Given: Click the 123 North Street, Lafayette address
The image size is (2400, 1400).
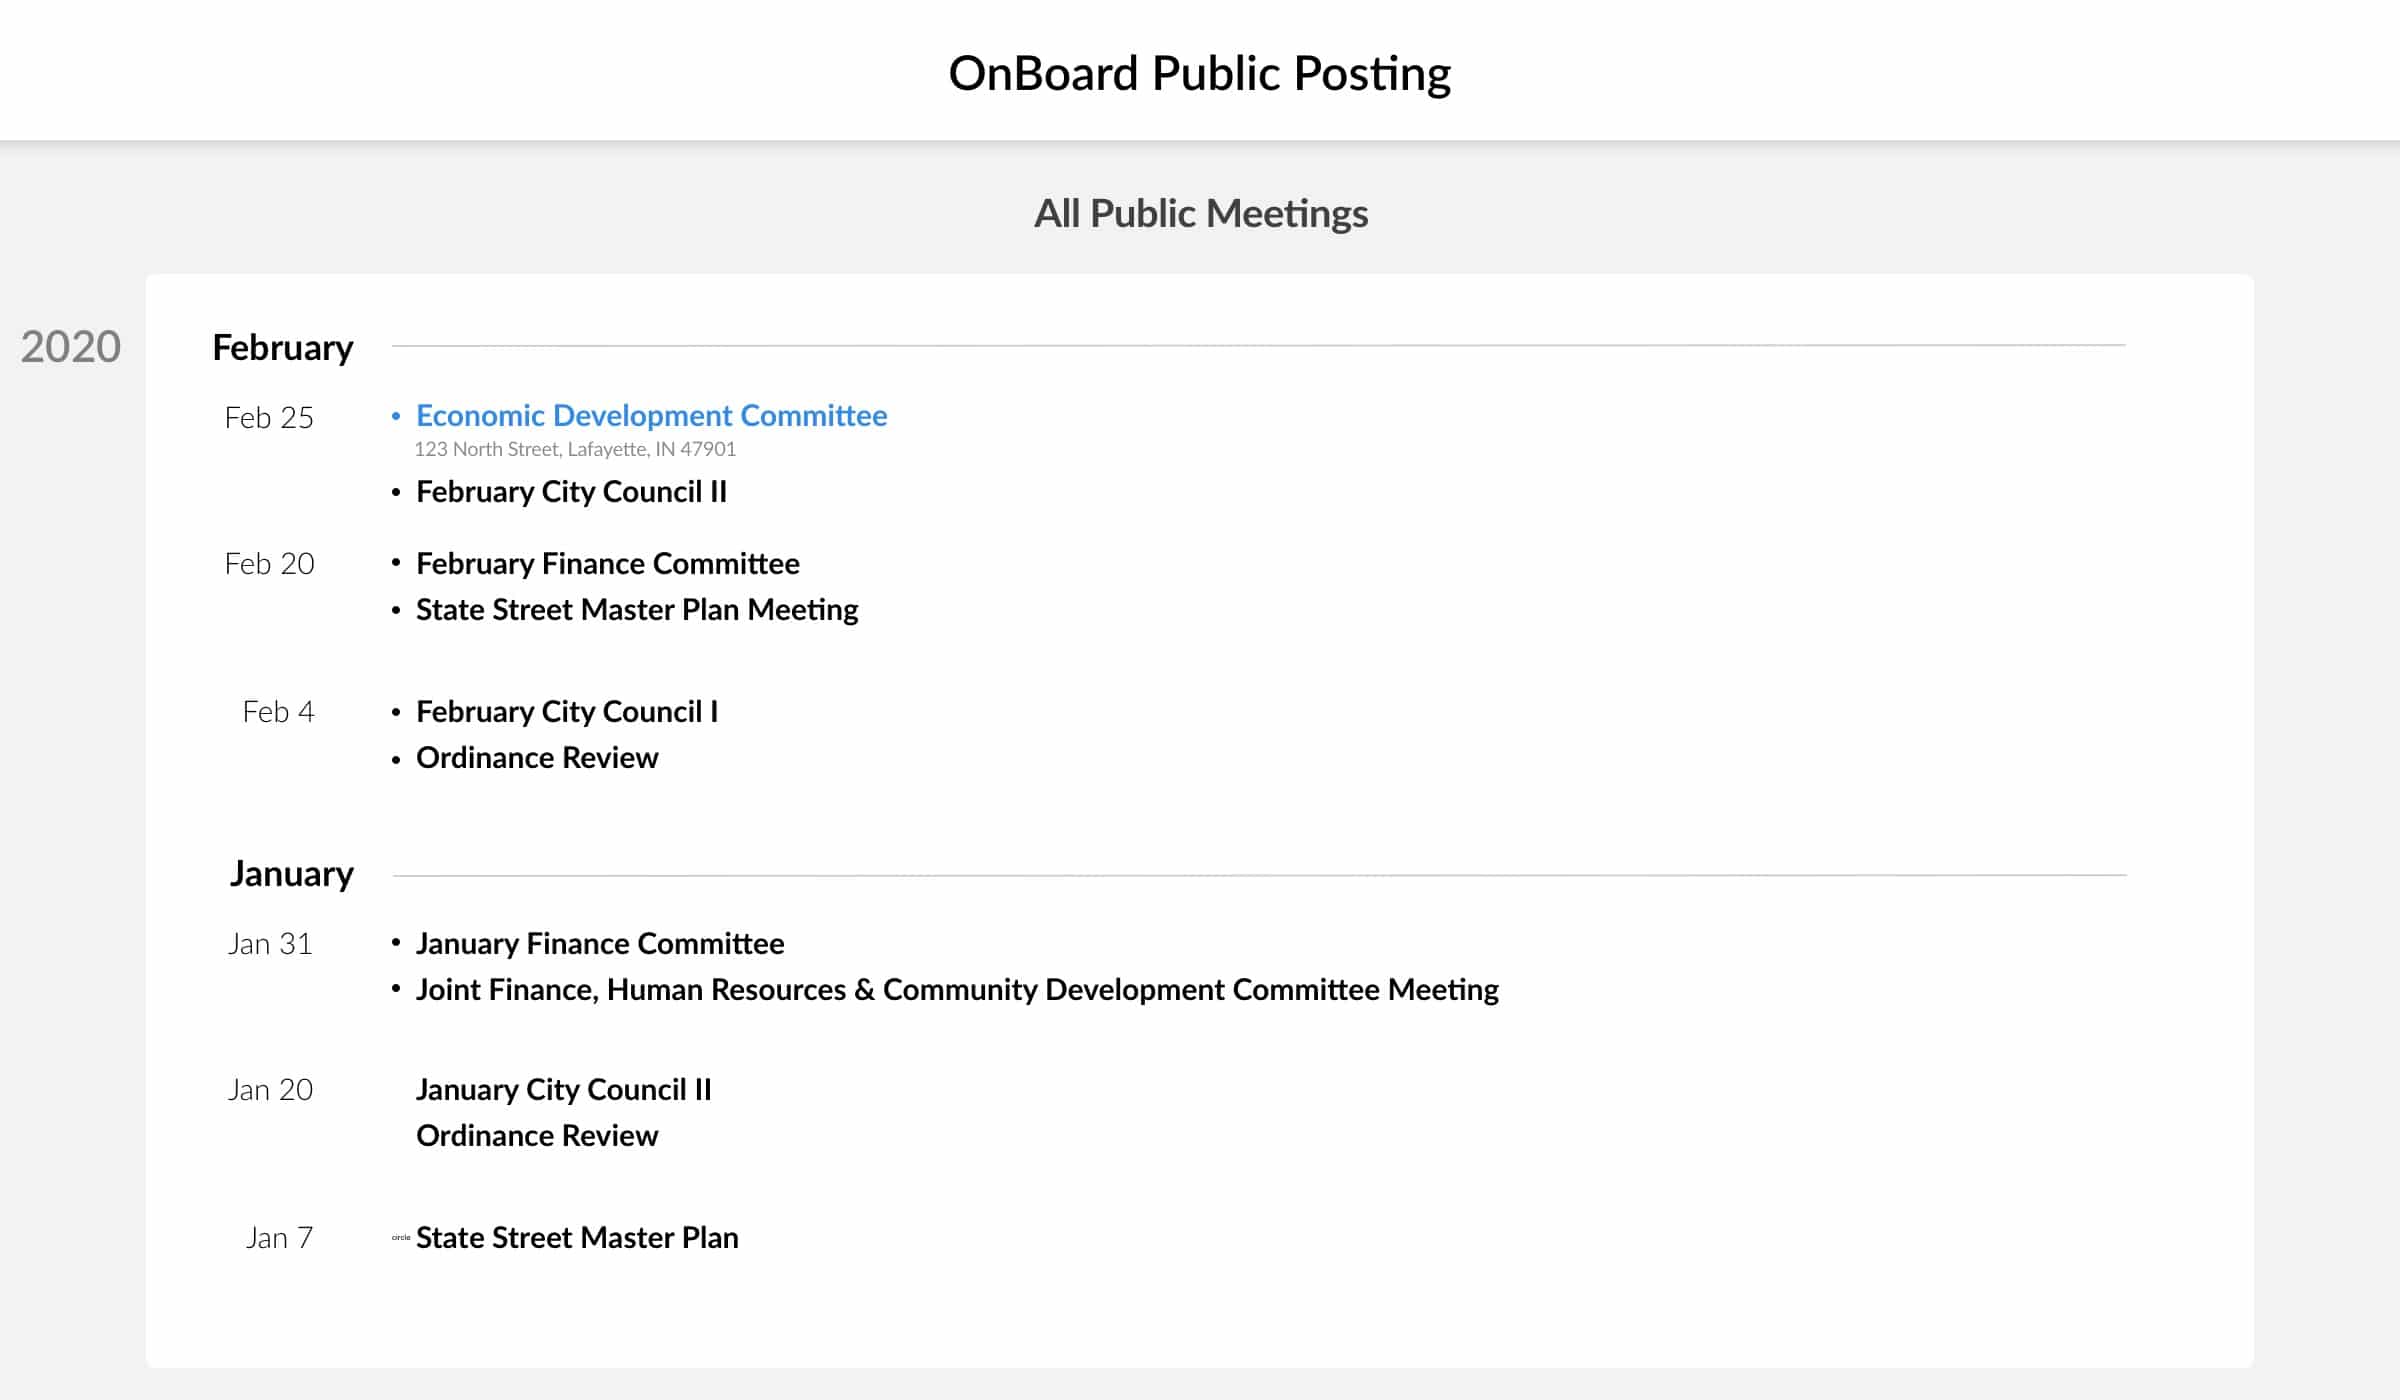Looking at the screenshot, I should click(x=575, y=450).
